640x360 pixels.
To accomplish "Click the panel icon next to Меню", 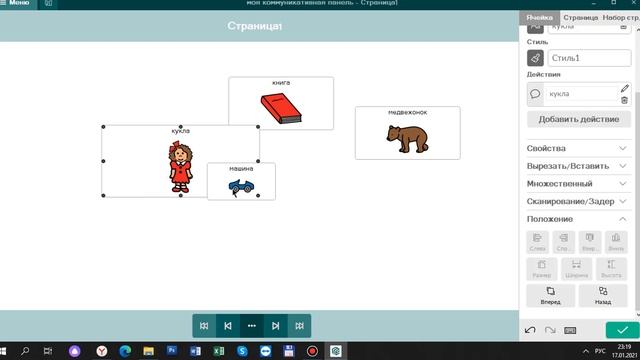I will (x=48, y=3).
